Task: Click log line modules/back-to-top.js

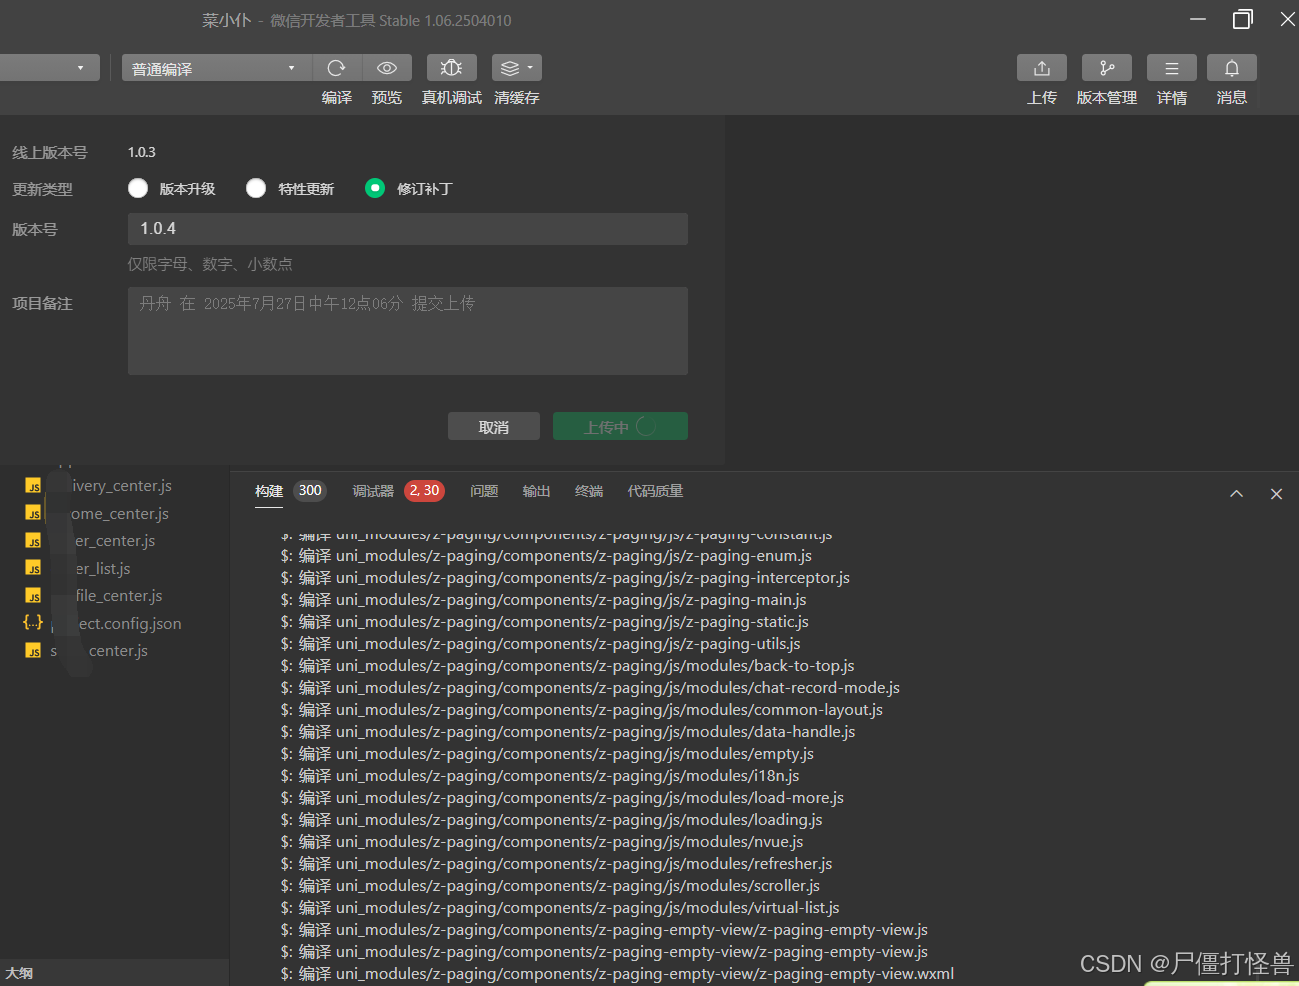Action: [567, 666]
